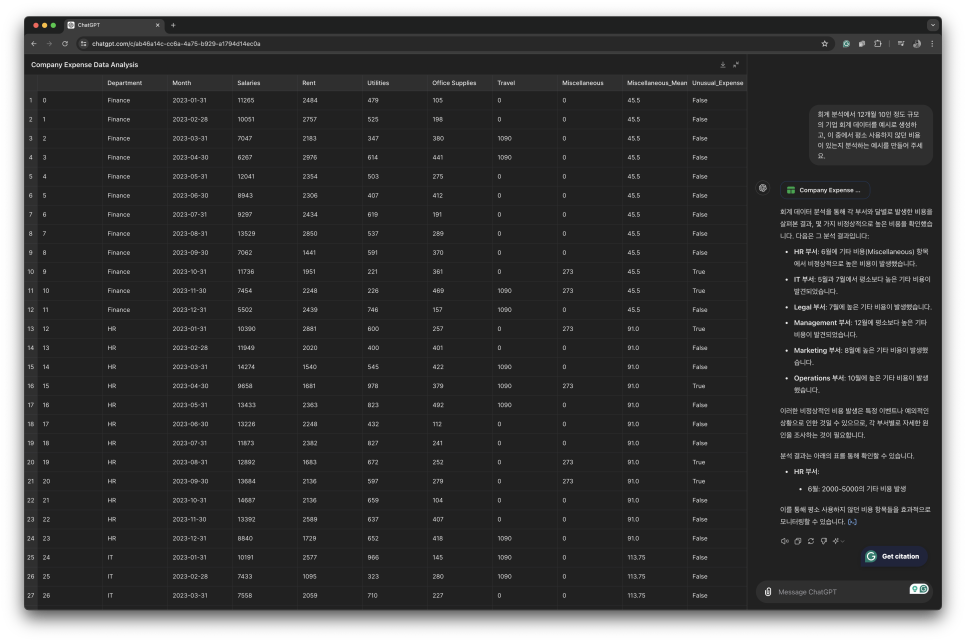Select the Operations 부서 bullet text

861,384
